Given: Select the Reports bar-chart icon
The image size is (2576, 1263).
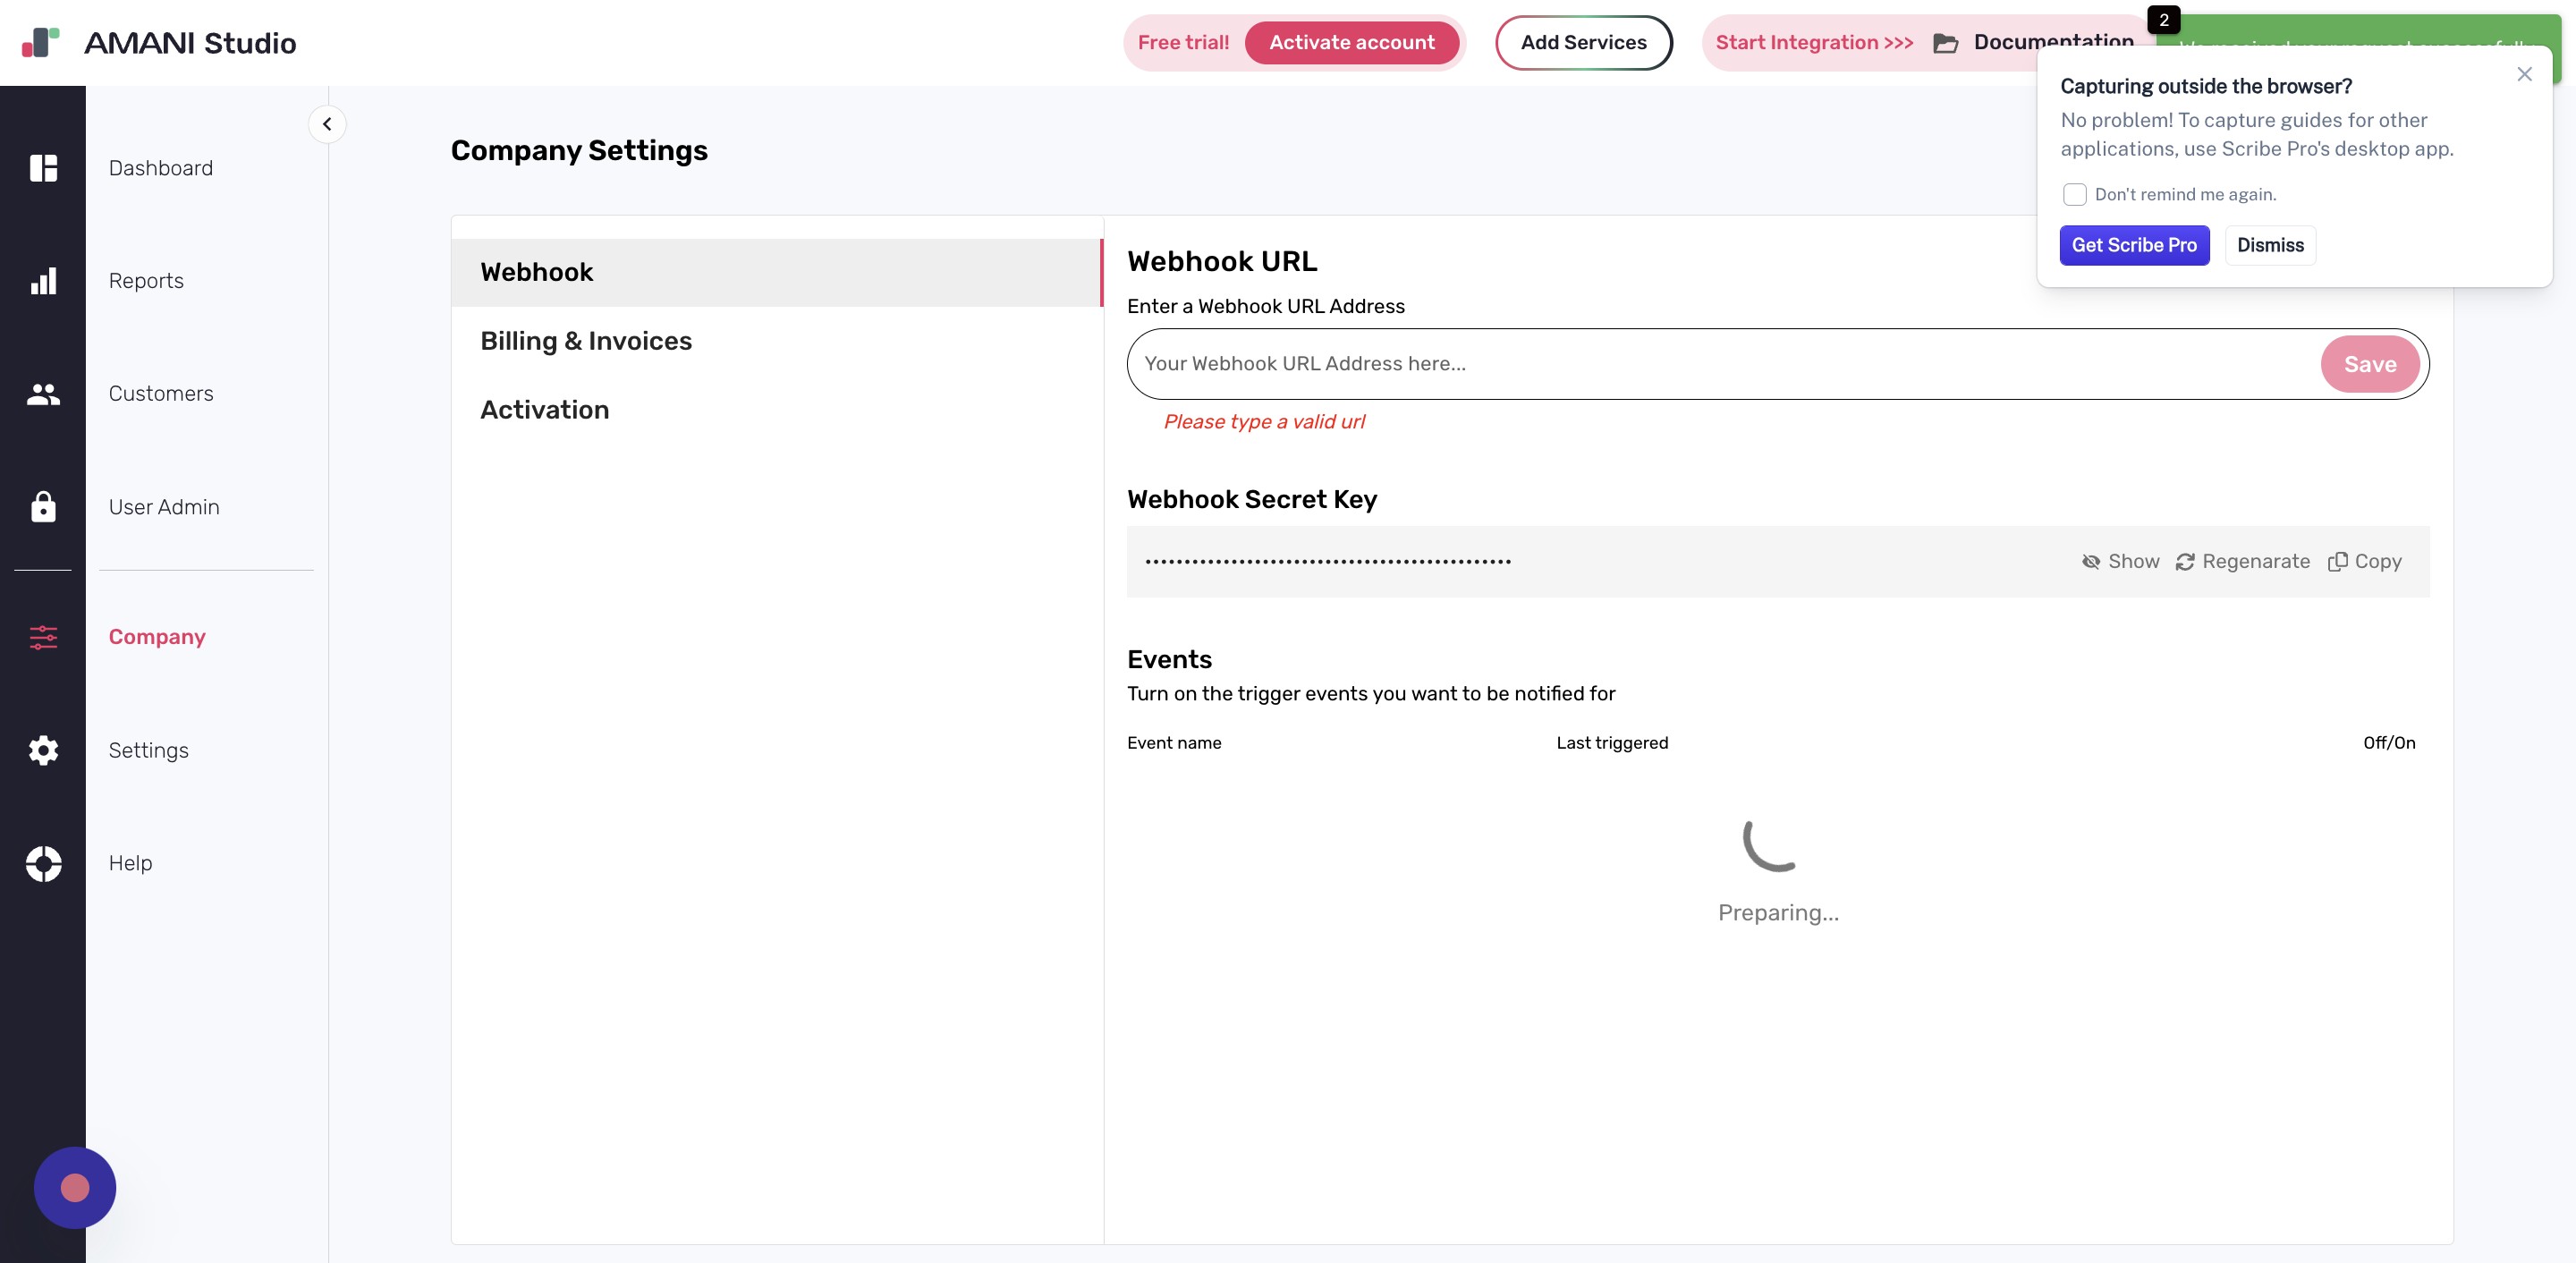Looking at the screenshot, I should (44, 281).
